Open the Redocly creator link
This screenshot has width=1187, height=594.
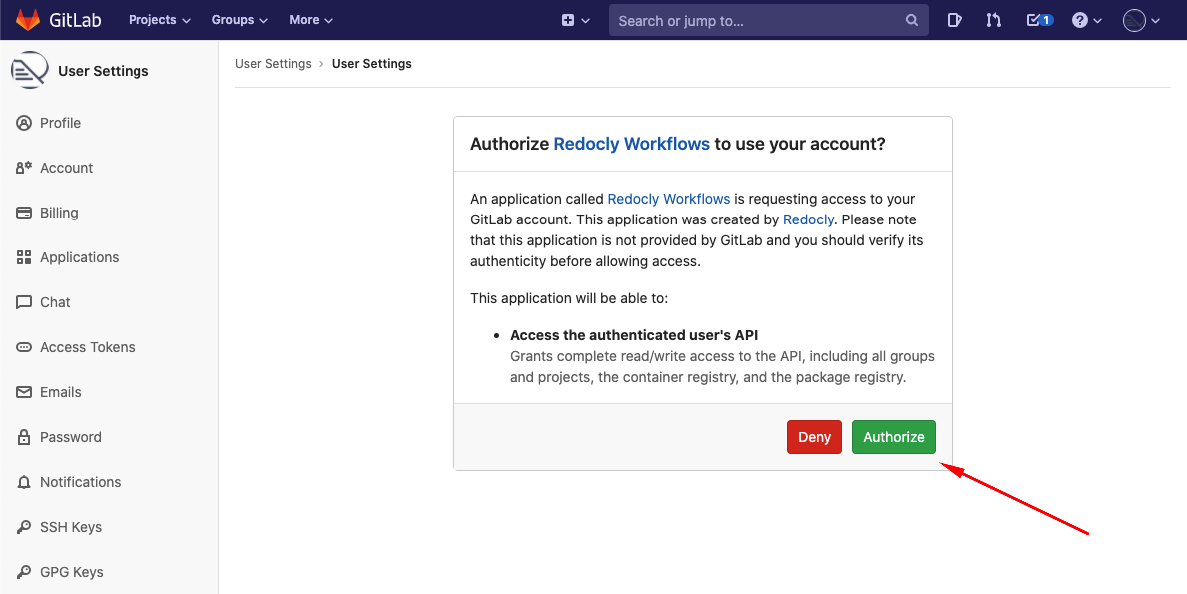(808, 219)
